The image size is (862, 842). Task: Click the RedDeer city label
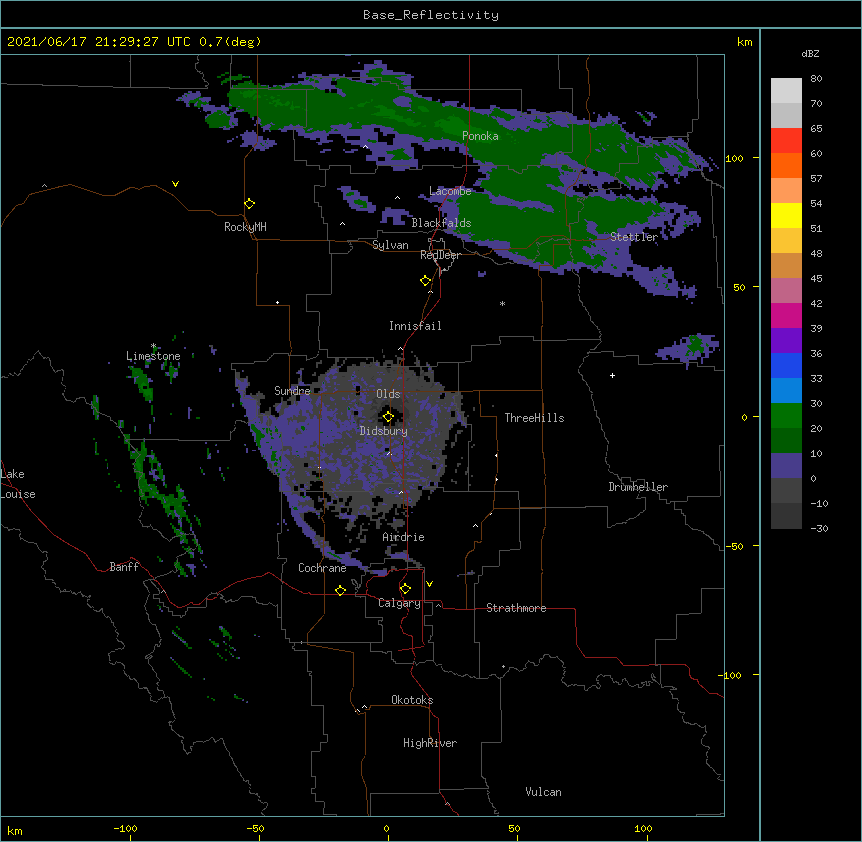[440, 255]
